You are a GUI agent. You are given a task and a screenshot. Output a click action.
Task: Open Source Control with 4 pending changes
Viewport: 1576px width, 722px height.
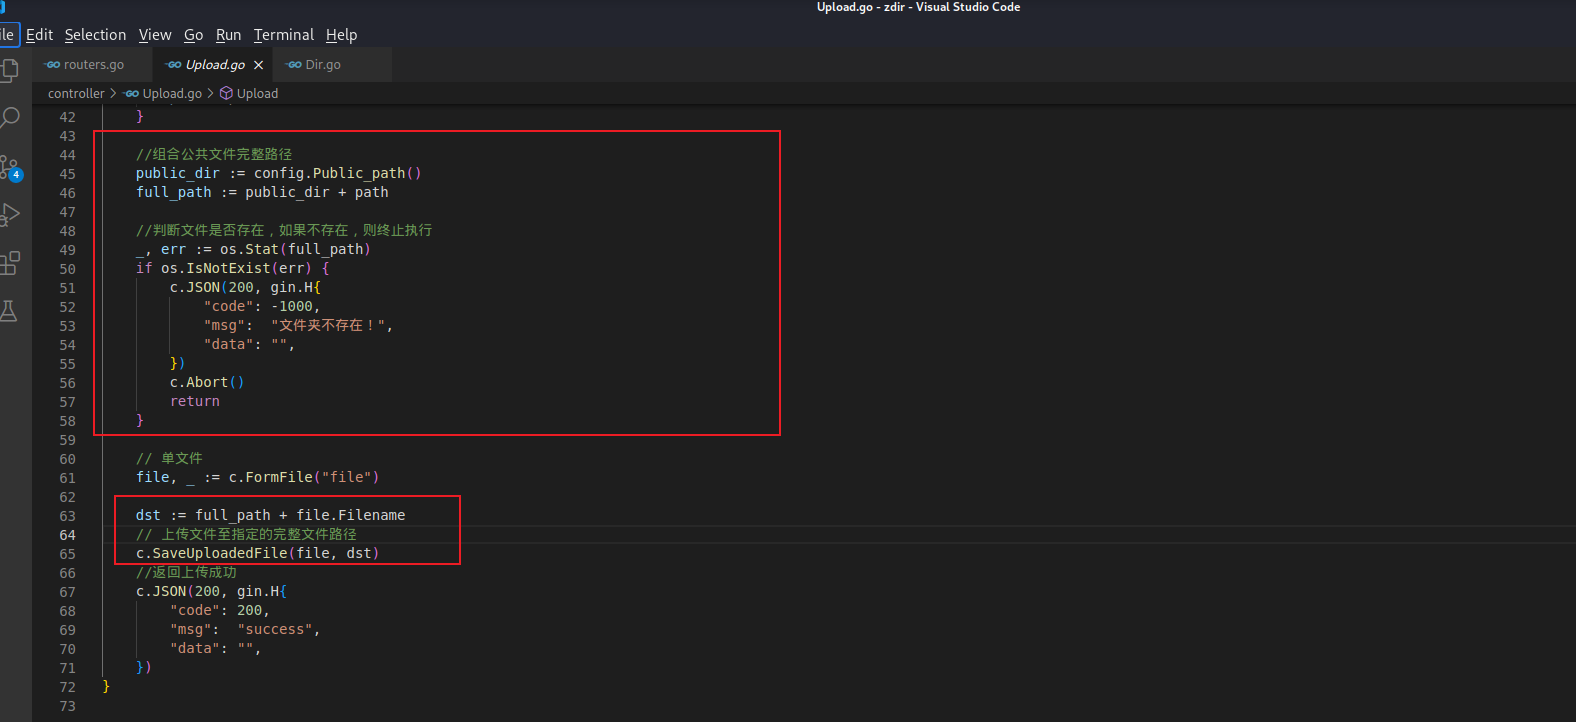pyautogui.click(x=11, y=167)
